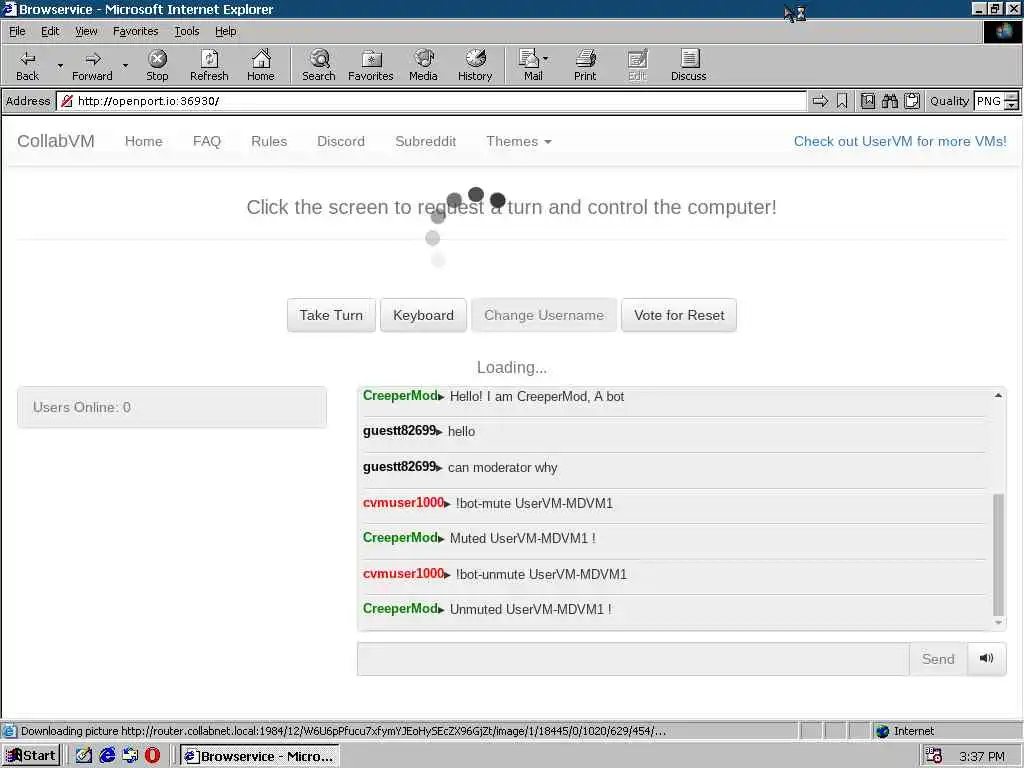Select the Browservice taskbar window button
This screenshot has width=1024, height=768.
[260, 756]
